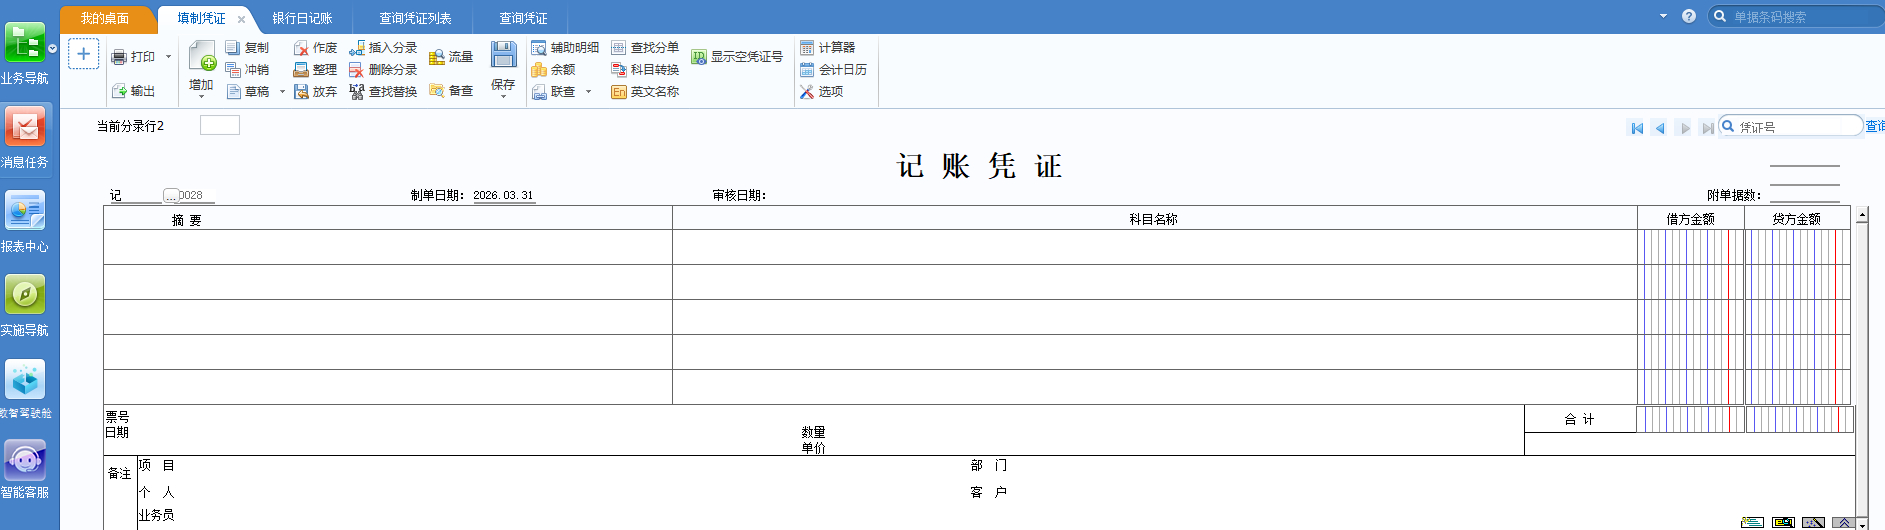Image resolution: width=1885 pixels, height=530 pixels.
Task: Click 整理 organize tool
Action: (x=316, y=69)
